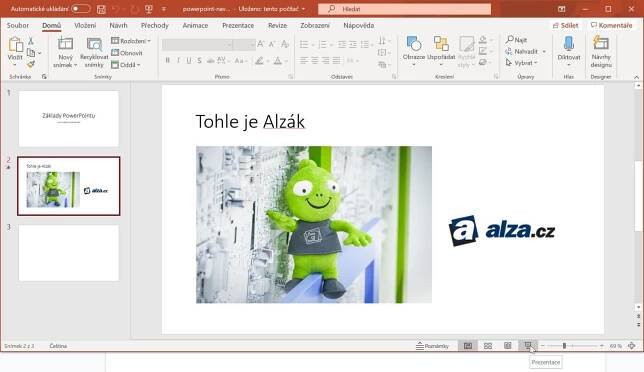Click the Najít search button
Screen dimensions: 644x372
pos(517,40)
